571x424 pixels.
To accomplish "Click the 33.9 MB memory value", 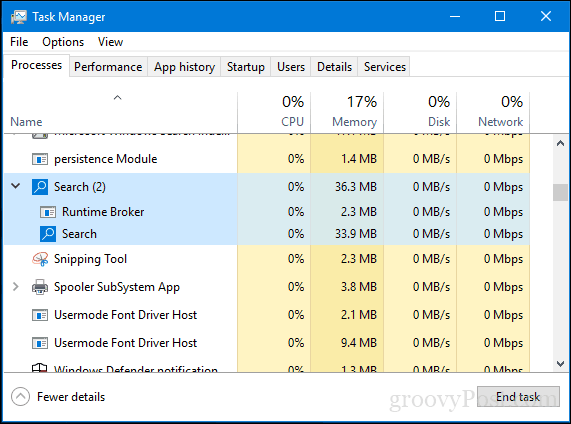I will click(x=356, y=234).
